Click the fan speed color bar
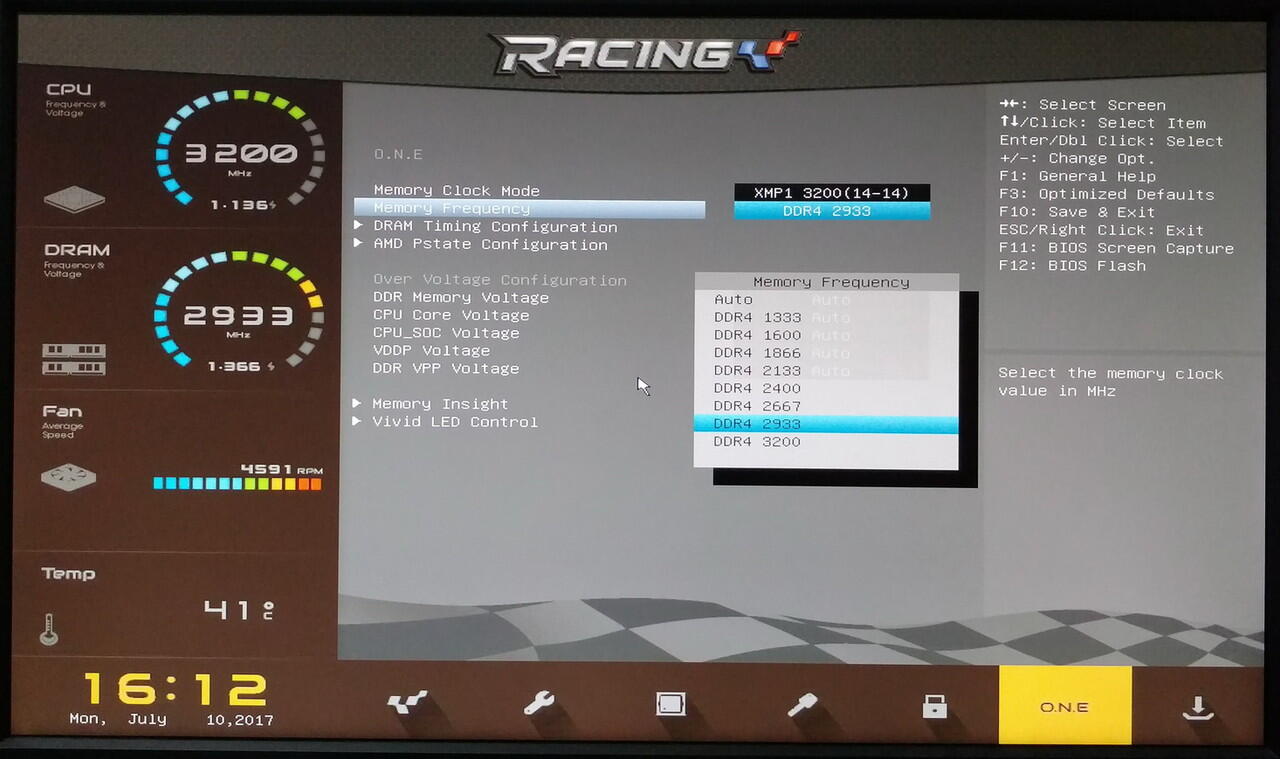This screenshot has width=1280, height=759. 237,484
